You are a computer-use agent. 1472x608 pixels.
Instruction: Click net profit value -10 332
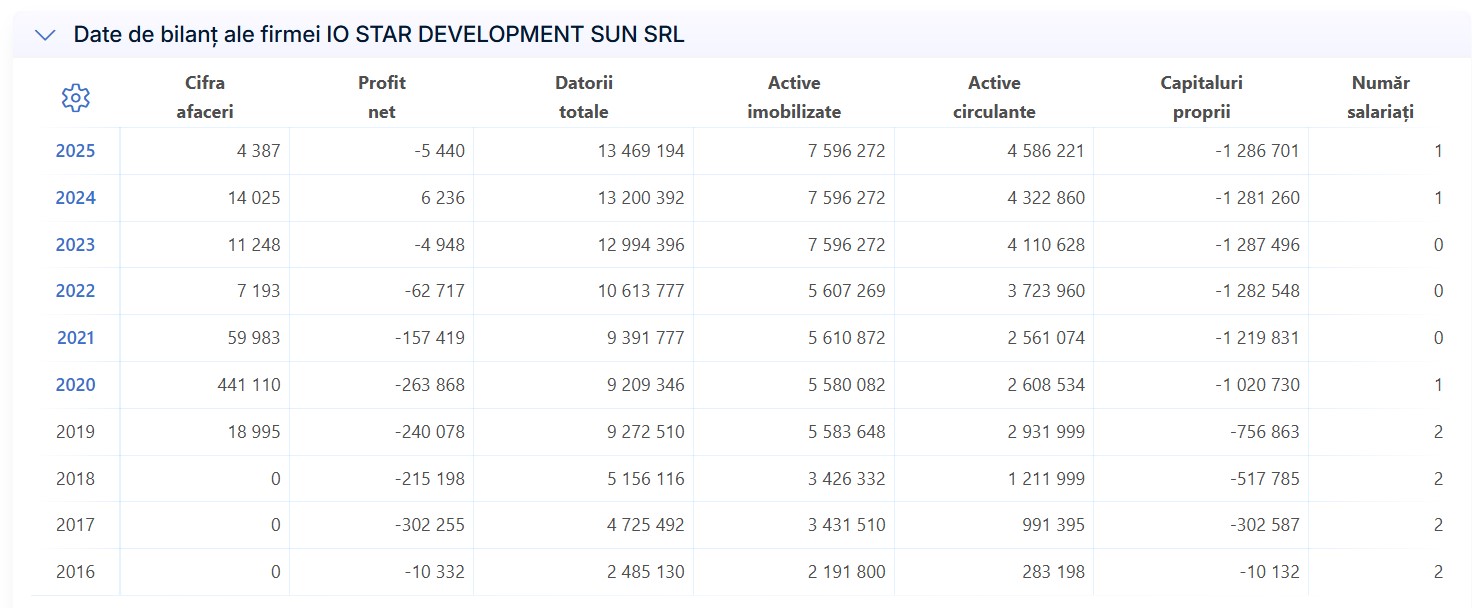click(435, 572)
